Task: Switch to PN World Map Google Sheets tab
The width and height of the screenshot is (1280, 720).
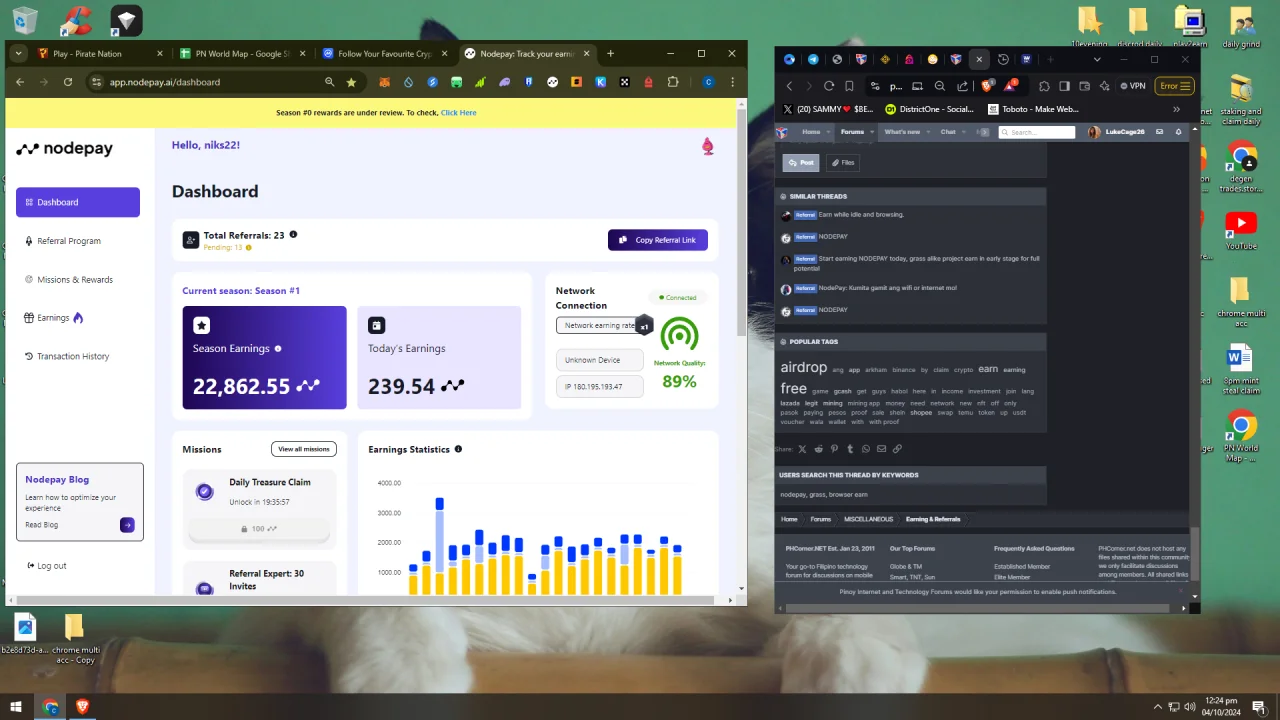Action: coord(243,54)
